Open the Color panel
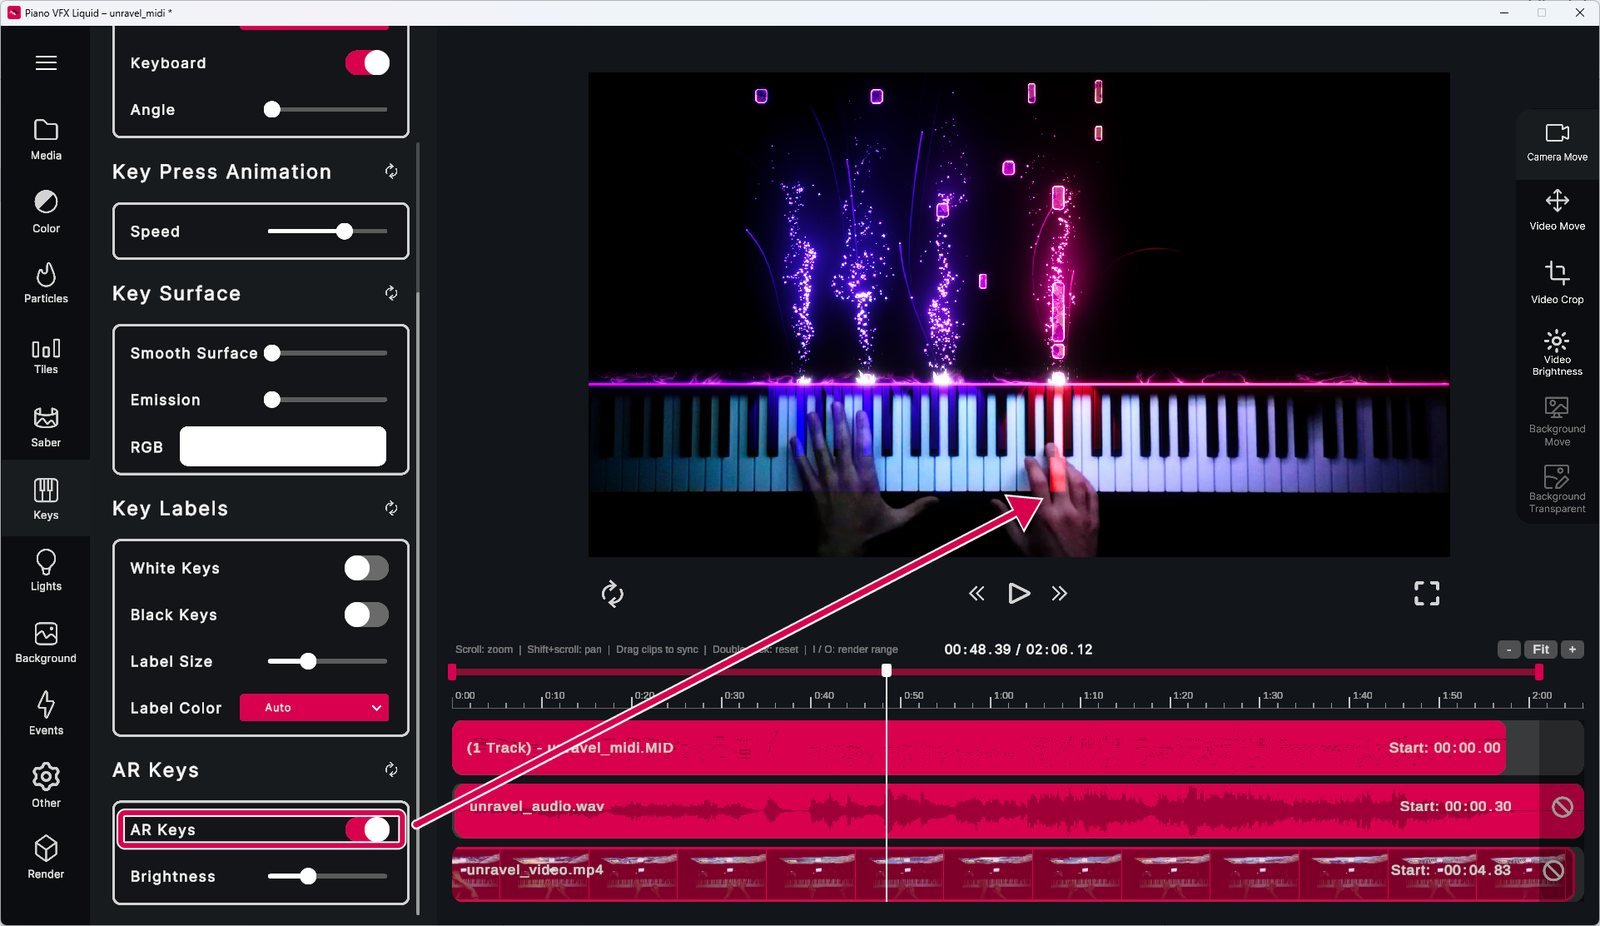This screenshot has width=1600, height=926. pyautogui.click(x=46, y=212)
